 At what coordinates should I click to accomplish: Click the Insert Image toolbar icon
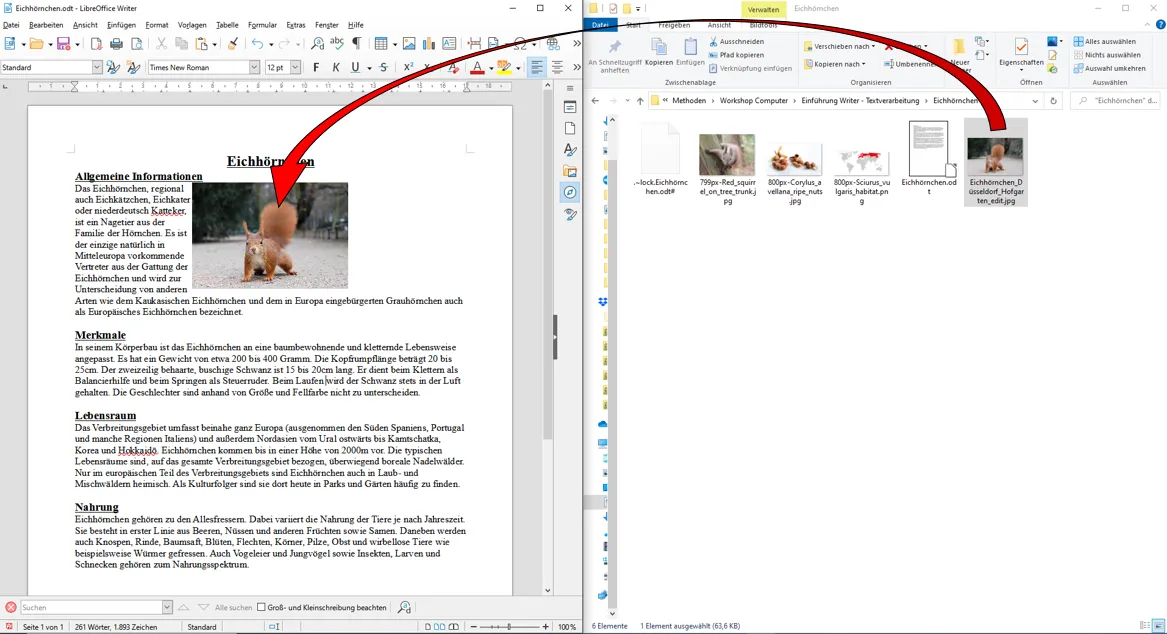[x=408, y=44]
